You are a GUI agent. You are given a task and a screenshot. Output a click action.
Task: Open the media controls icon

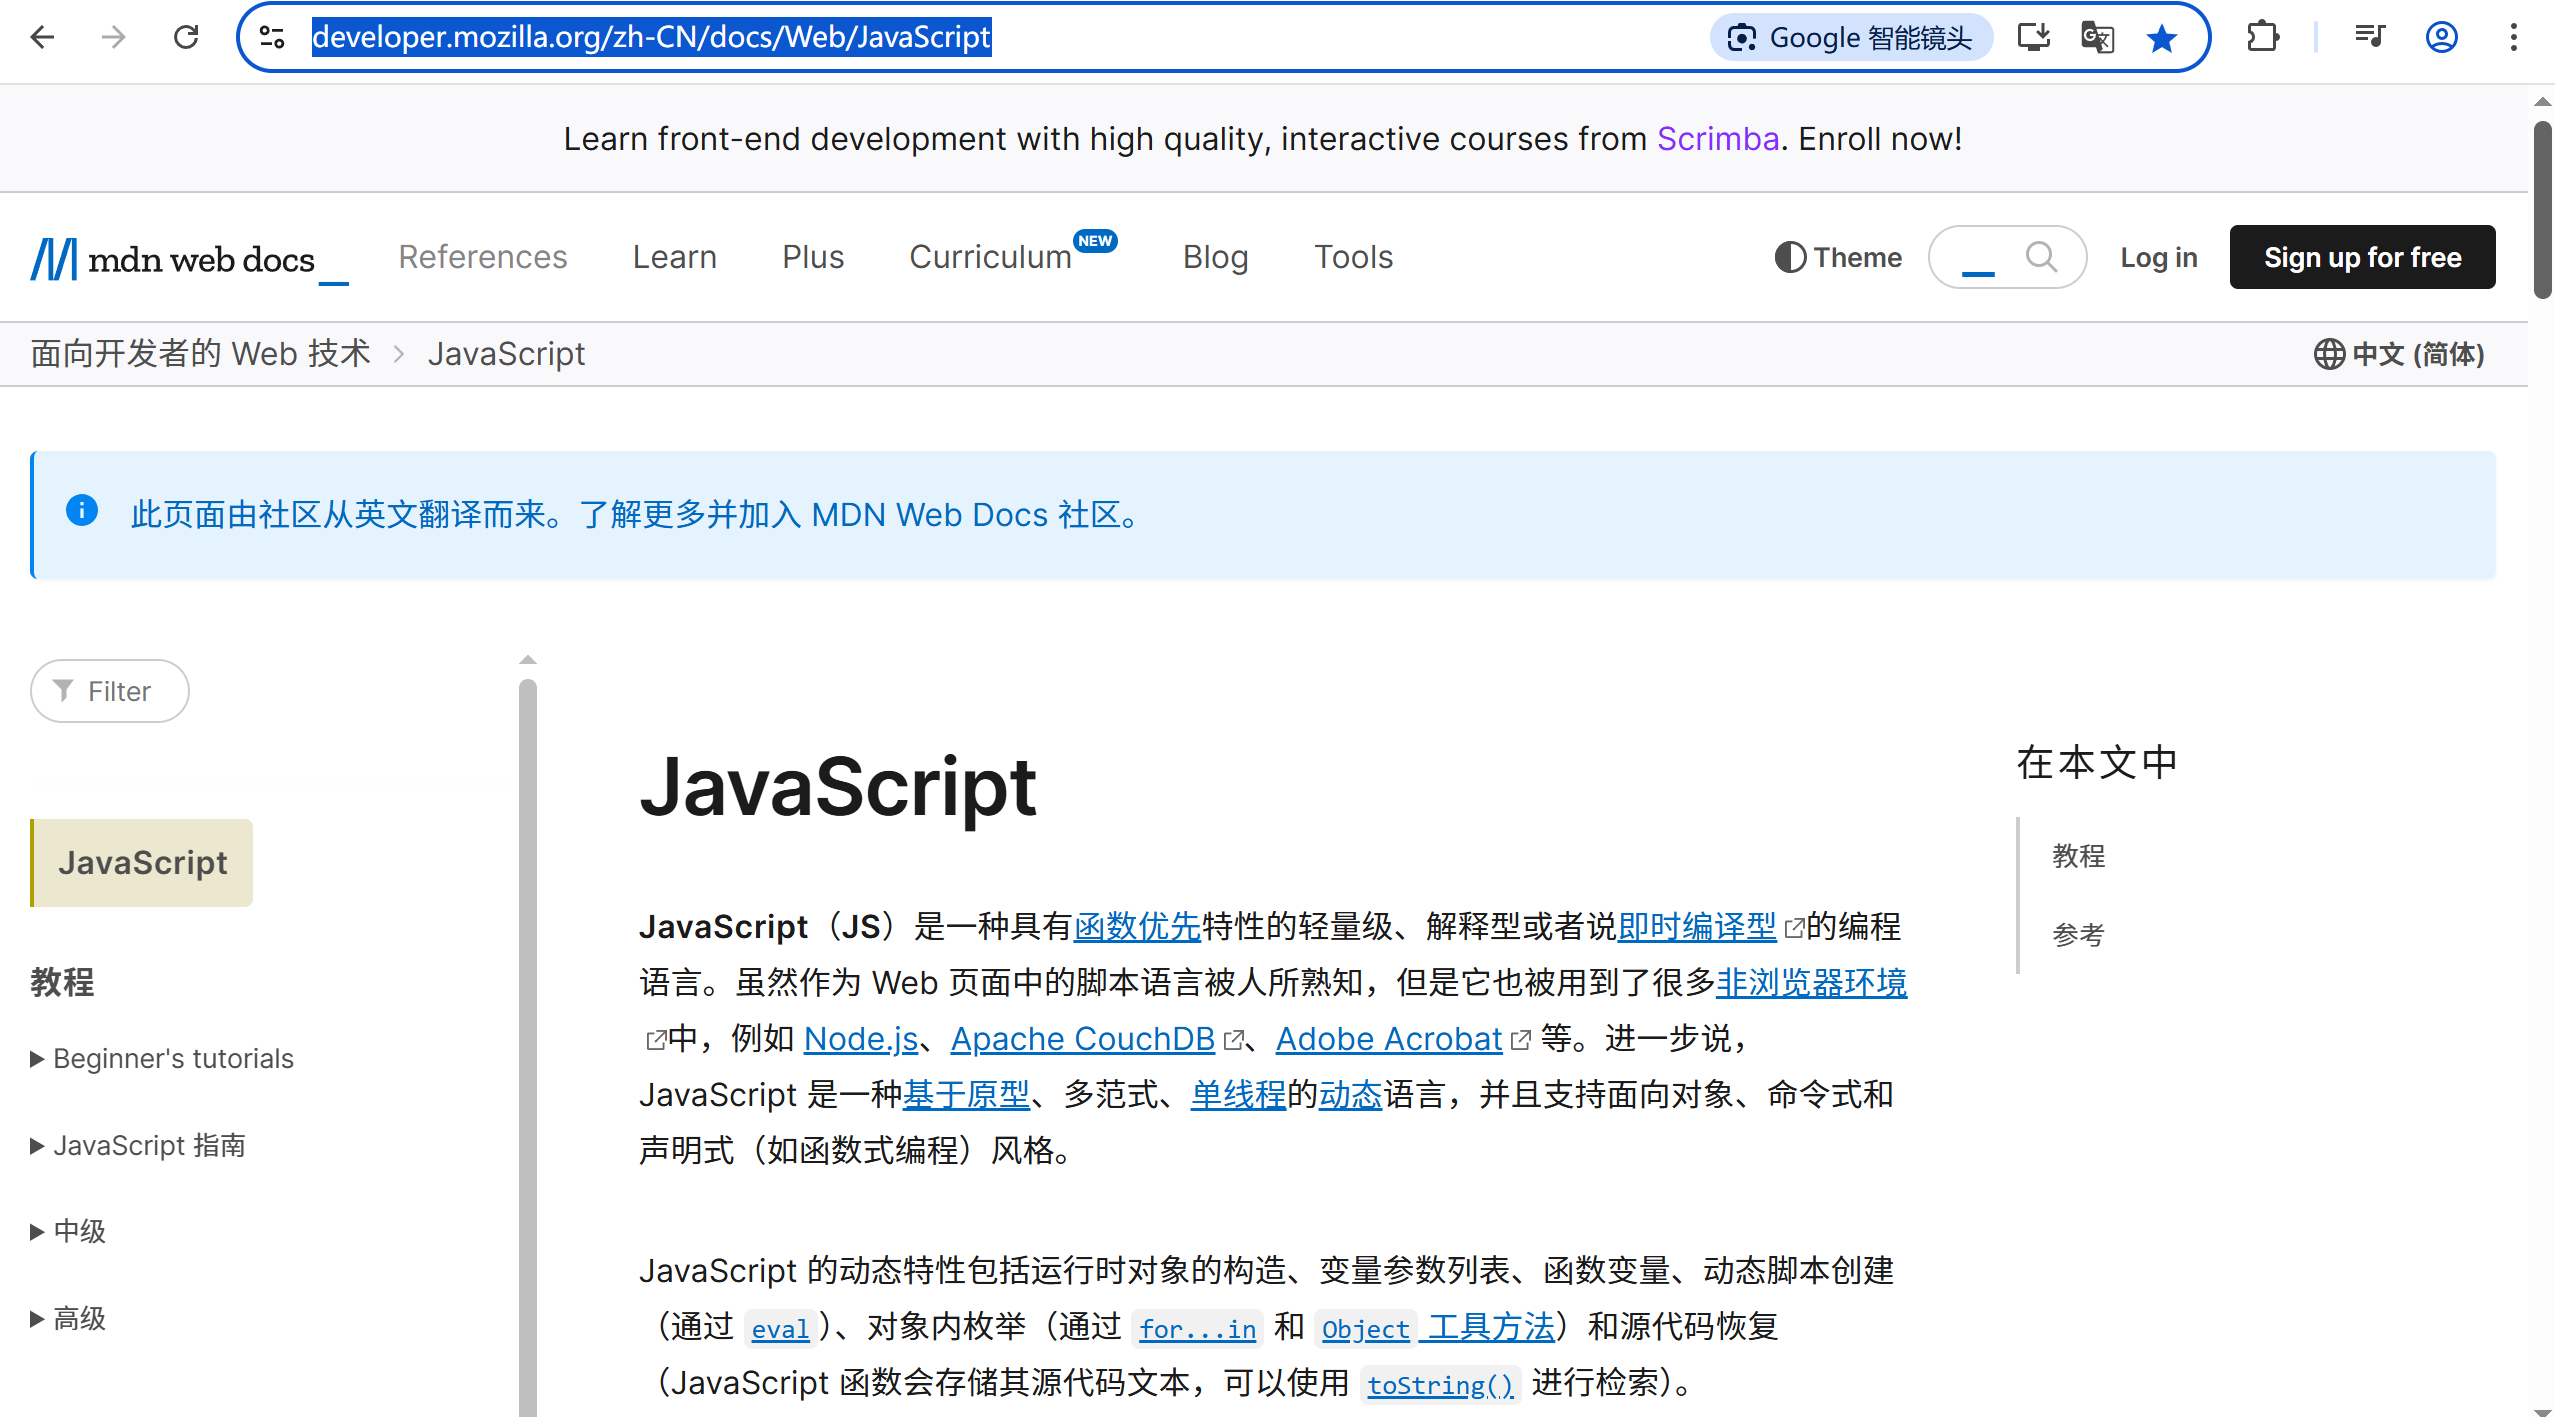click(2369, 38)
